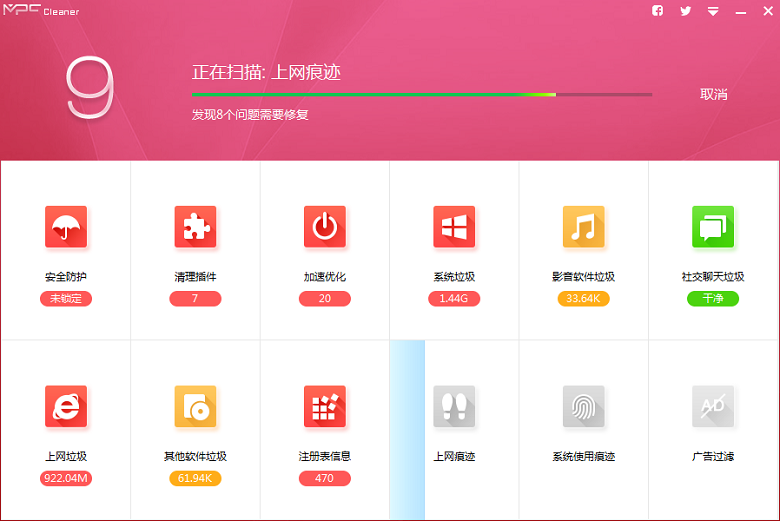Image resolution: width=780 pixels, height=521 pixels.
Task: Open the Twitter link in title bar
Action: click(685, 11)
